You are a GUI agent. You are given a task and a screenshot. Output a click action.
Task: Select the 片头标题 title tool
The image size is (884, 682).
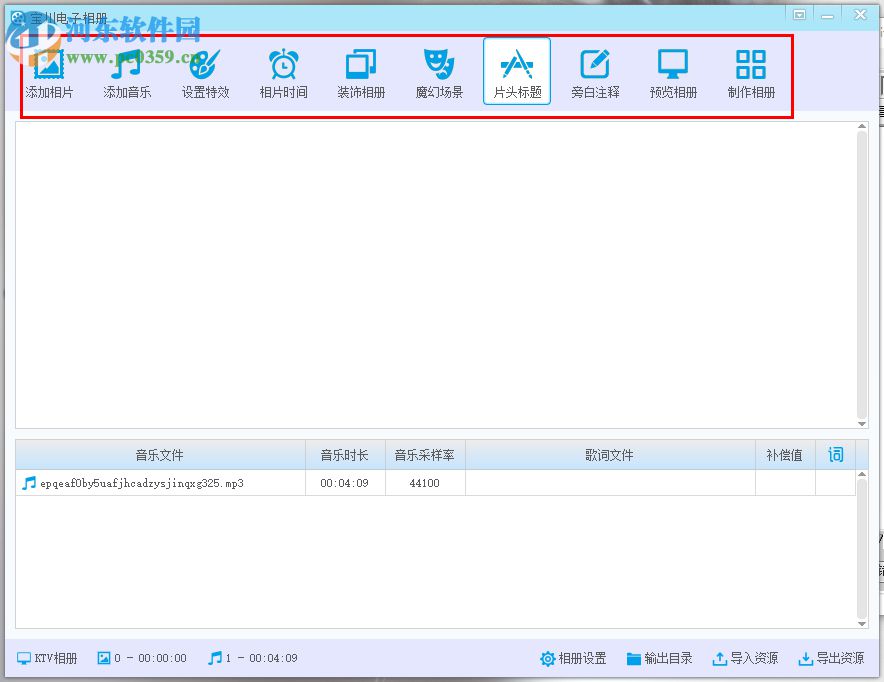517,71
